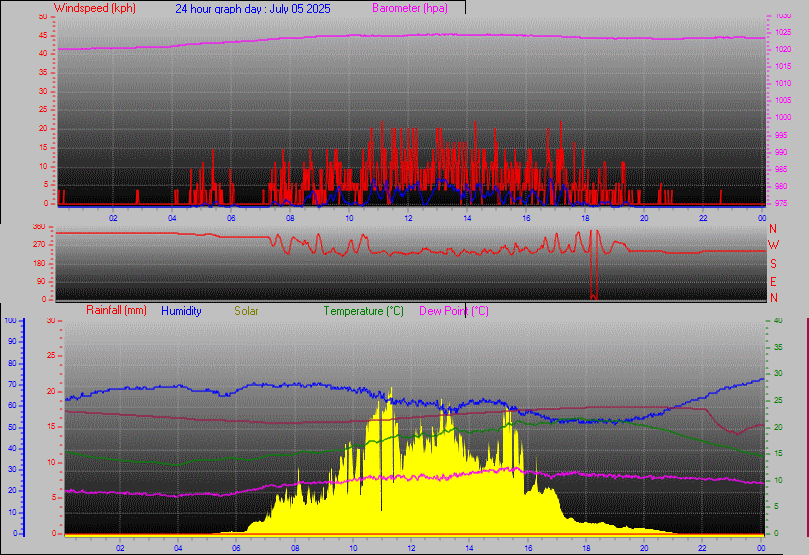This screenshot has width=809, height=555.
Task: Click the "100" value on blue humidity axis
Action: (10, 320)
